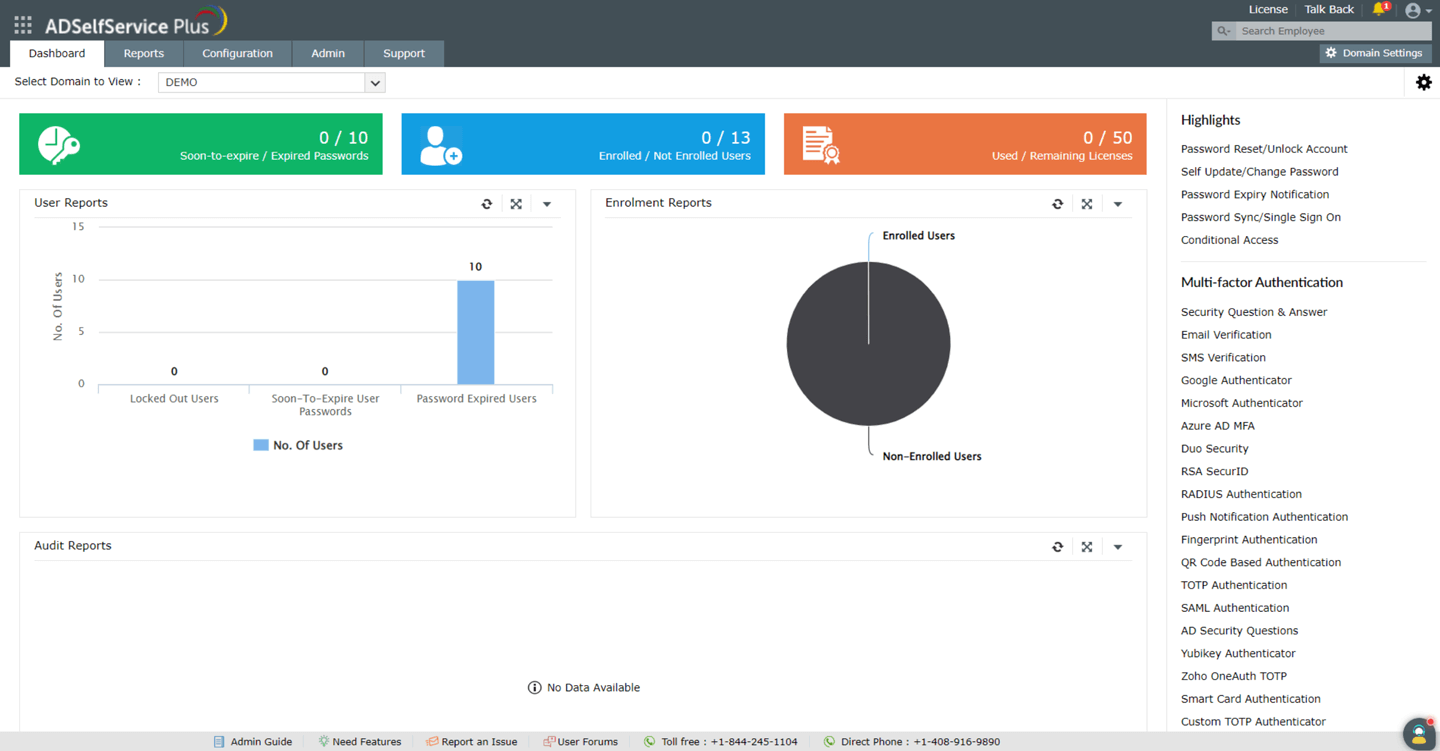This screenshot has width=1440, height=751.
Task: Maximize the Enrolment Reports panel
Action: pyautogui.click(x=1087, y=204)
